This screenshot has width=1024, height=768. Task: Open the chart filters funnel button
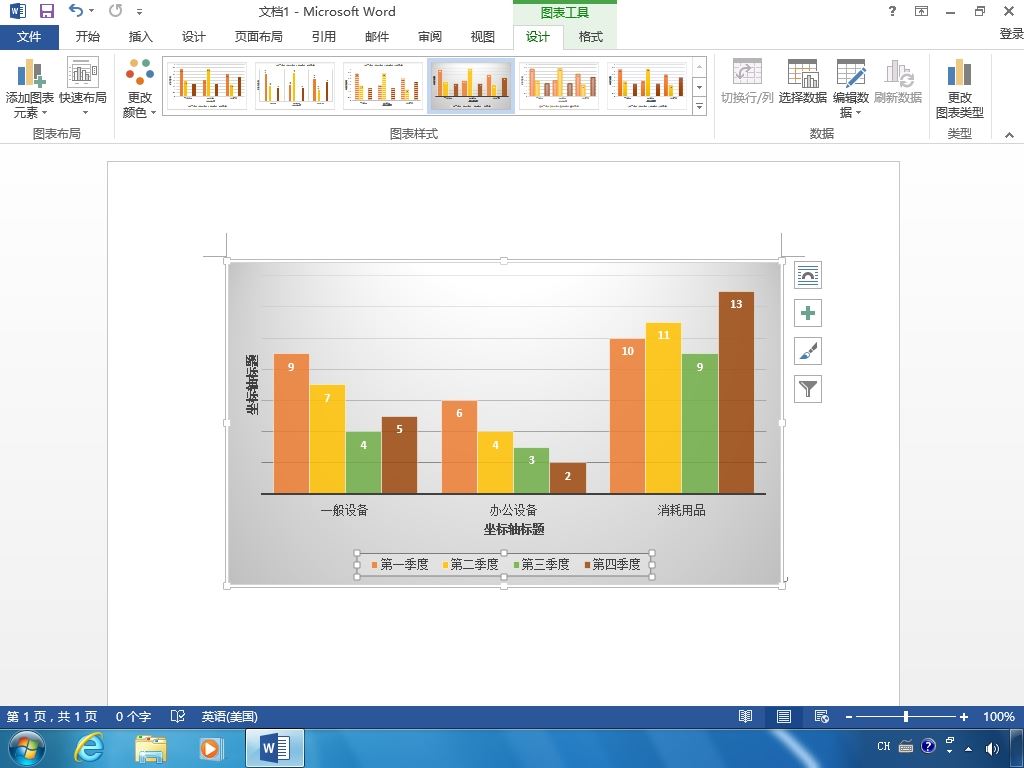[808, 389]
